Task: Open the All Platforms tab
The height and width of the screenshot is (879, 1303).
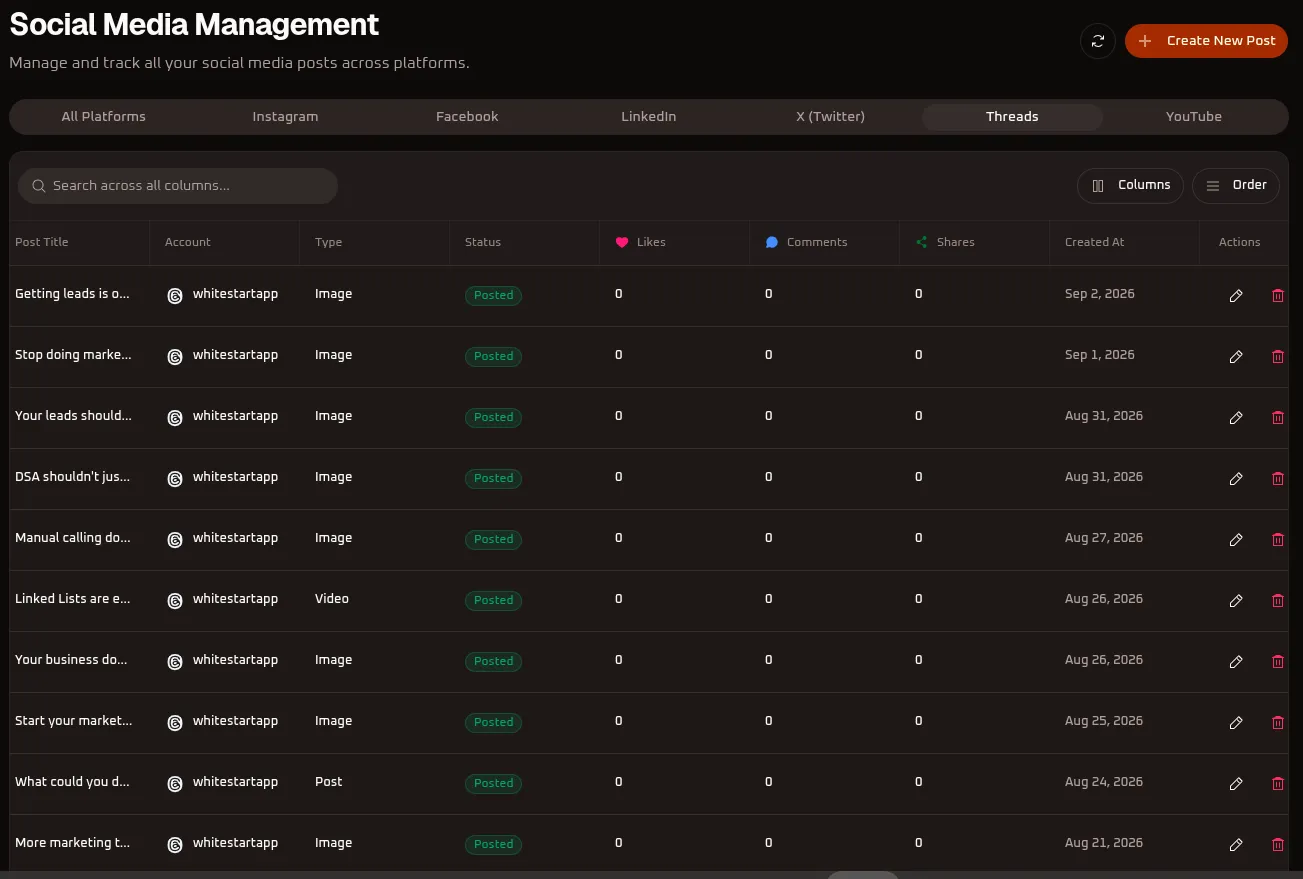Action: pos(103,117)
